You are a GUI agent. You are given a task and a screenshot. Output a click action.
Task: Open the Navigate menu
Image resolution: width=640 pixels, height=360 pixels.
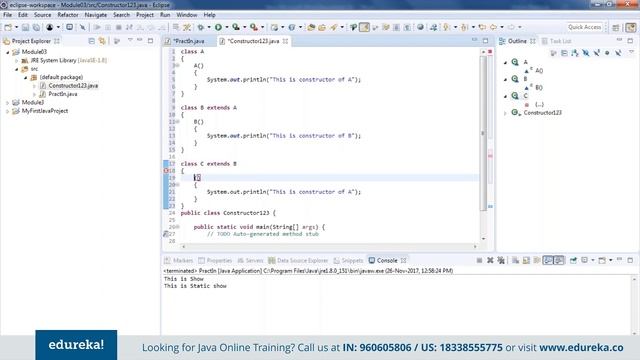pos(96,15)
